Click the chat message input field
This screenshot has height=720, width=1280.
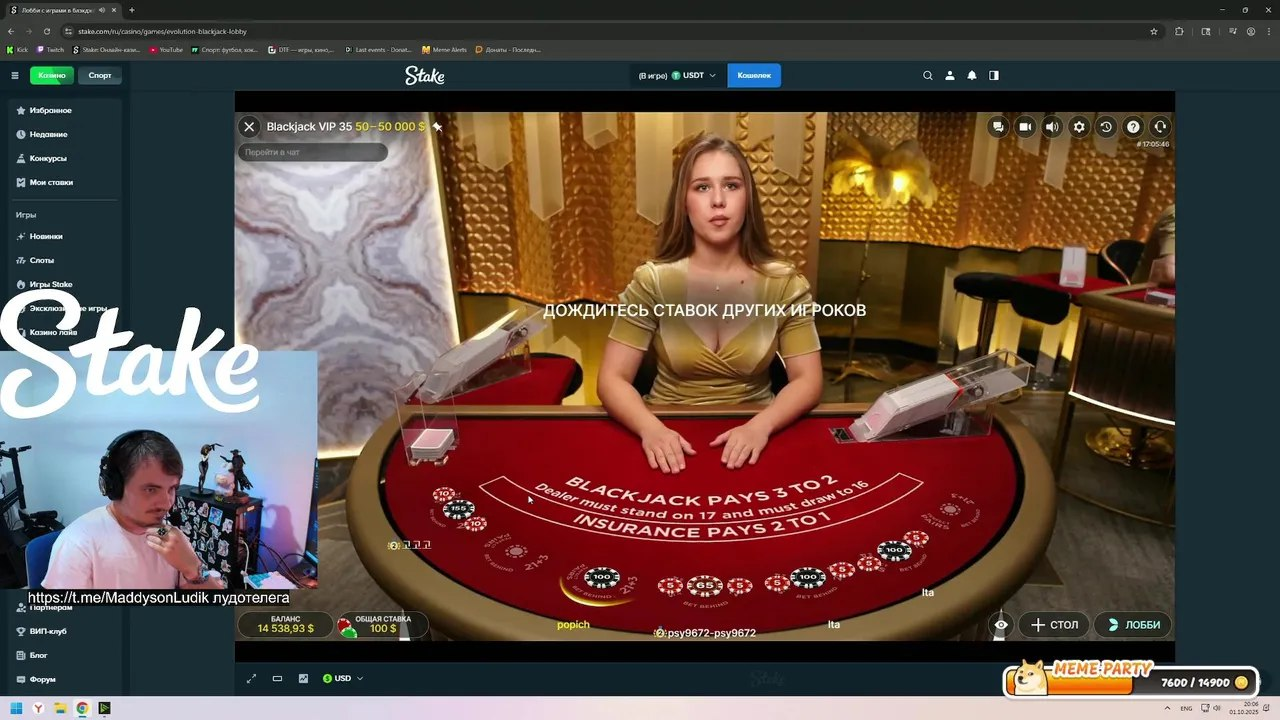[312, 152]
